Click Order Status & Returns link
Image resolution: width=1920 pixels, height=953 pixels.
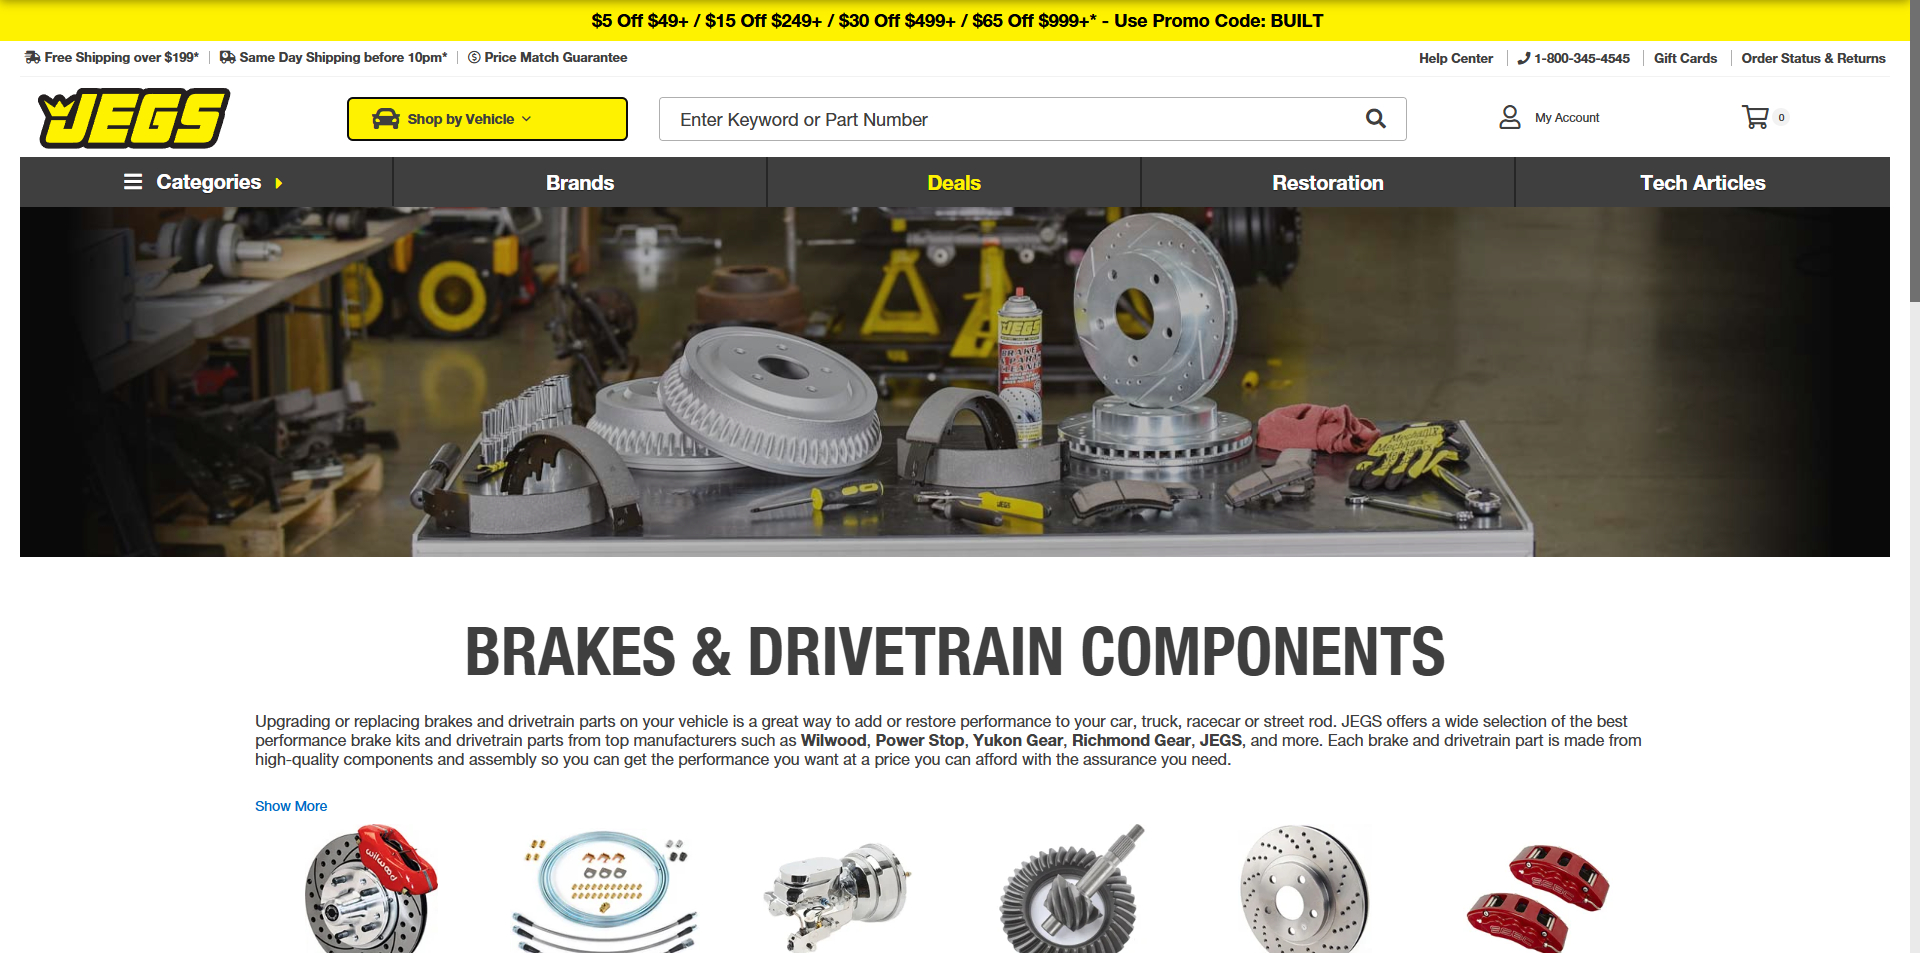tap(1813, 58)
